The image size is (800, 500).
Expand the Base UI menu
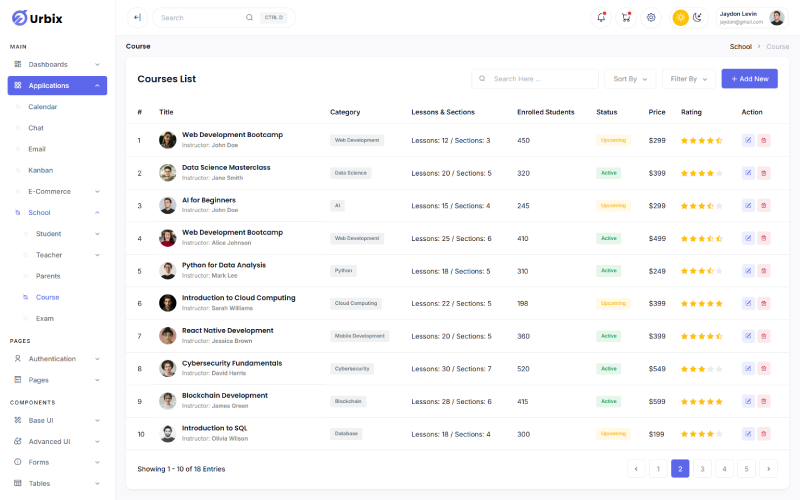57,420
